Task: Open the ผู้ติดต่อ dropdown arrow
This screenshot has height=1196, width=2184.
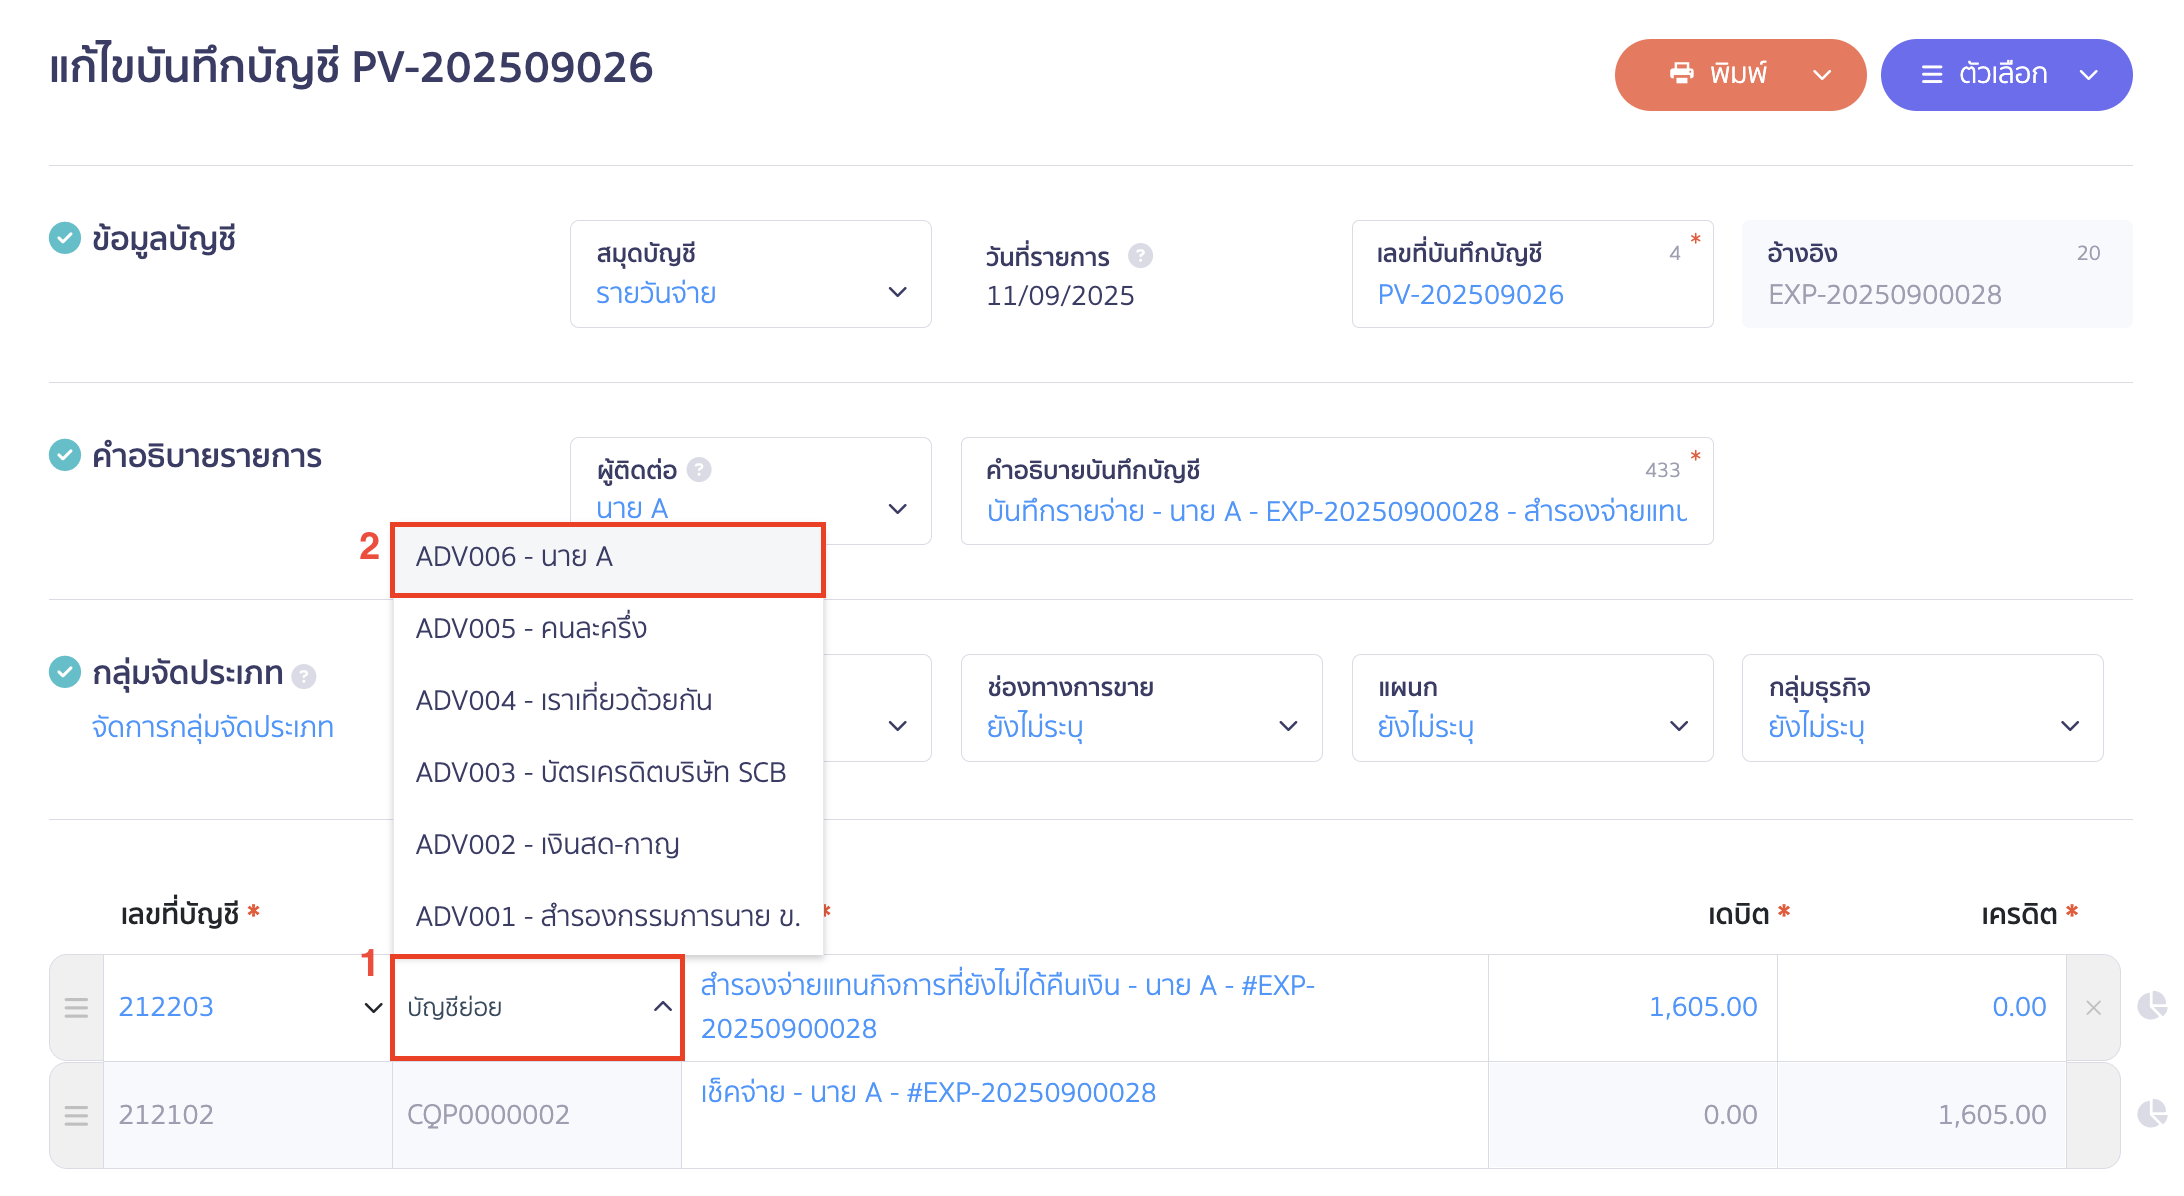Action: click(898, 509)
